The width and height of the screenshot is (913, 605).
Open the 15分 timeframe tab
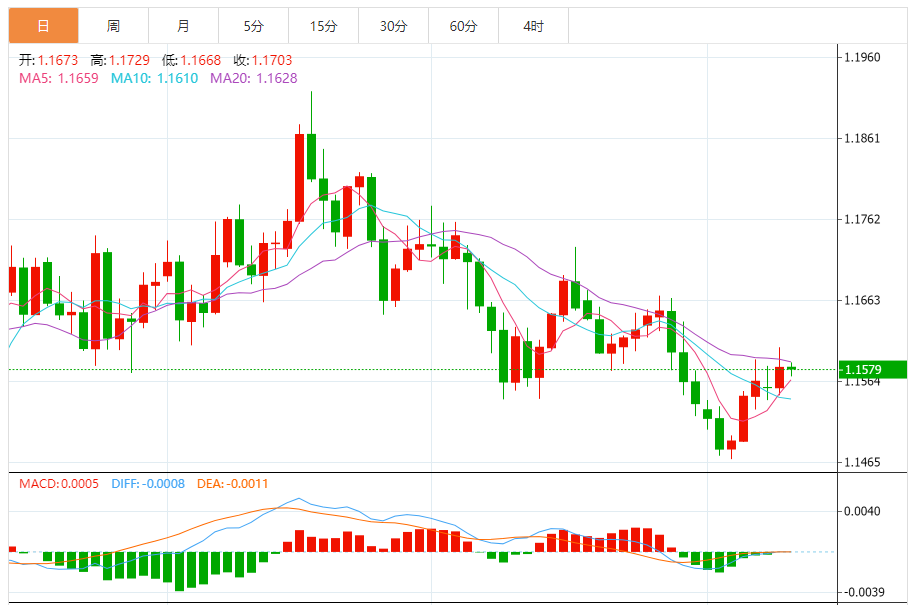tap(323, 26)
